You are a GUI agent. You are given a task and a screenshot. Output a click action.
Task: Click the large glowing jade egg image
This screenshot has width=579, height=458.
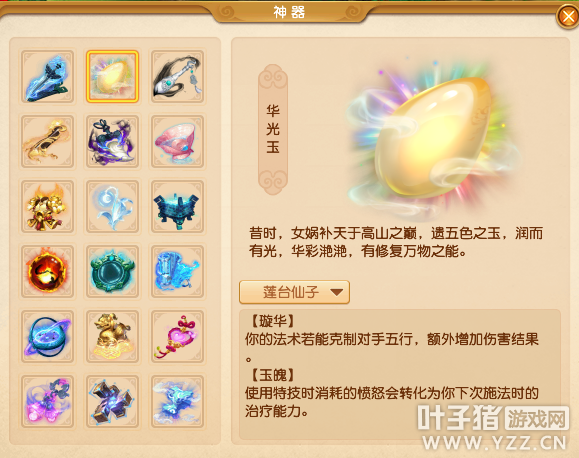click(434, 139)
